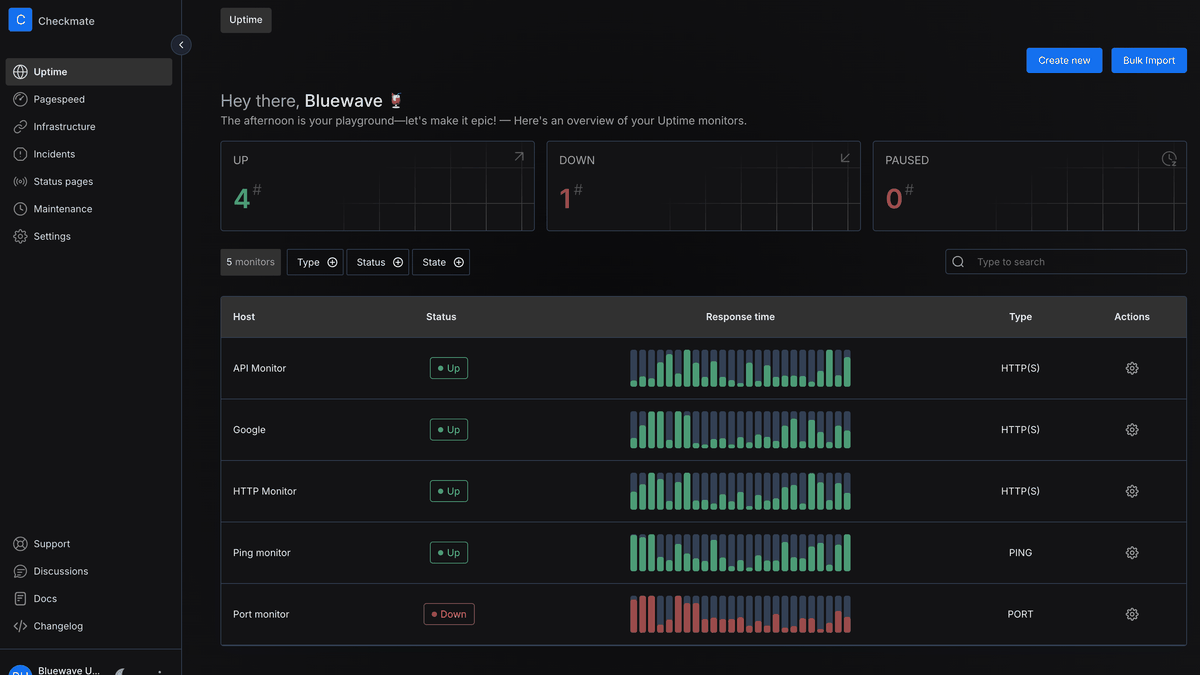Click the HTTP Monitor response time chart
Screen dimensions: 1200x675
coord(740,491)
